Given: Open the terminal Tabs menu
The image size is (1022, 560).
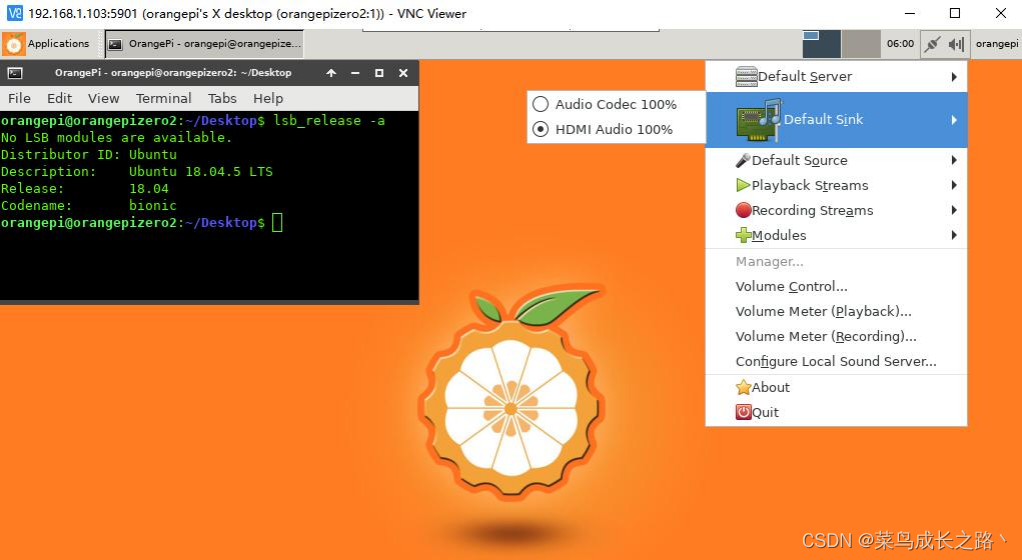Looking at the screenshot, I should [x=222, y=98].
